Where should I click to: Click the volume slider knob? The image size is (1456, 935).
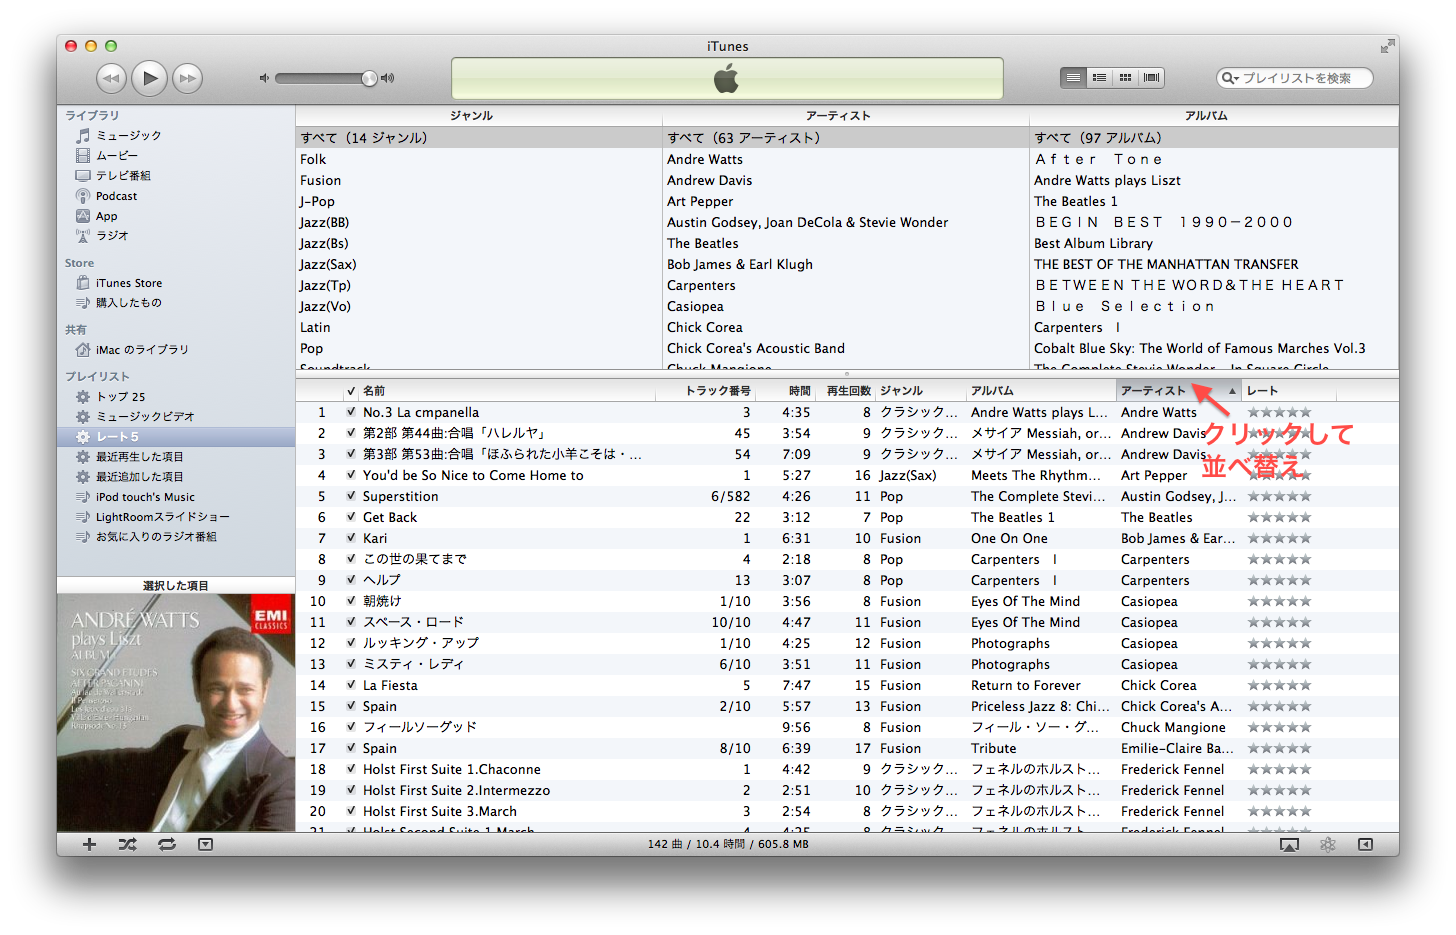point(369,78)
